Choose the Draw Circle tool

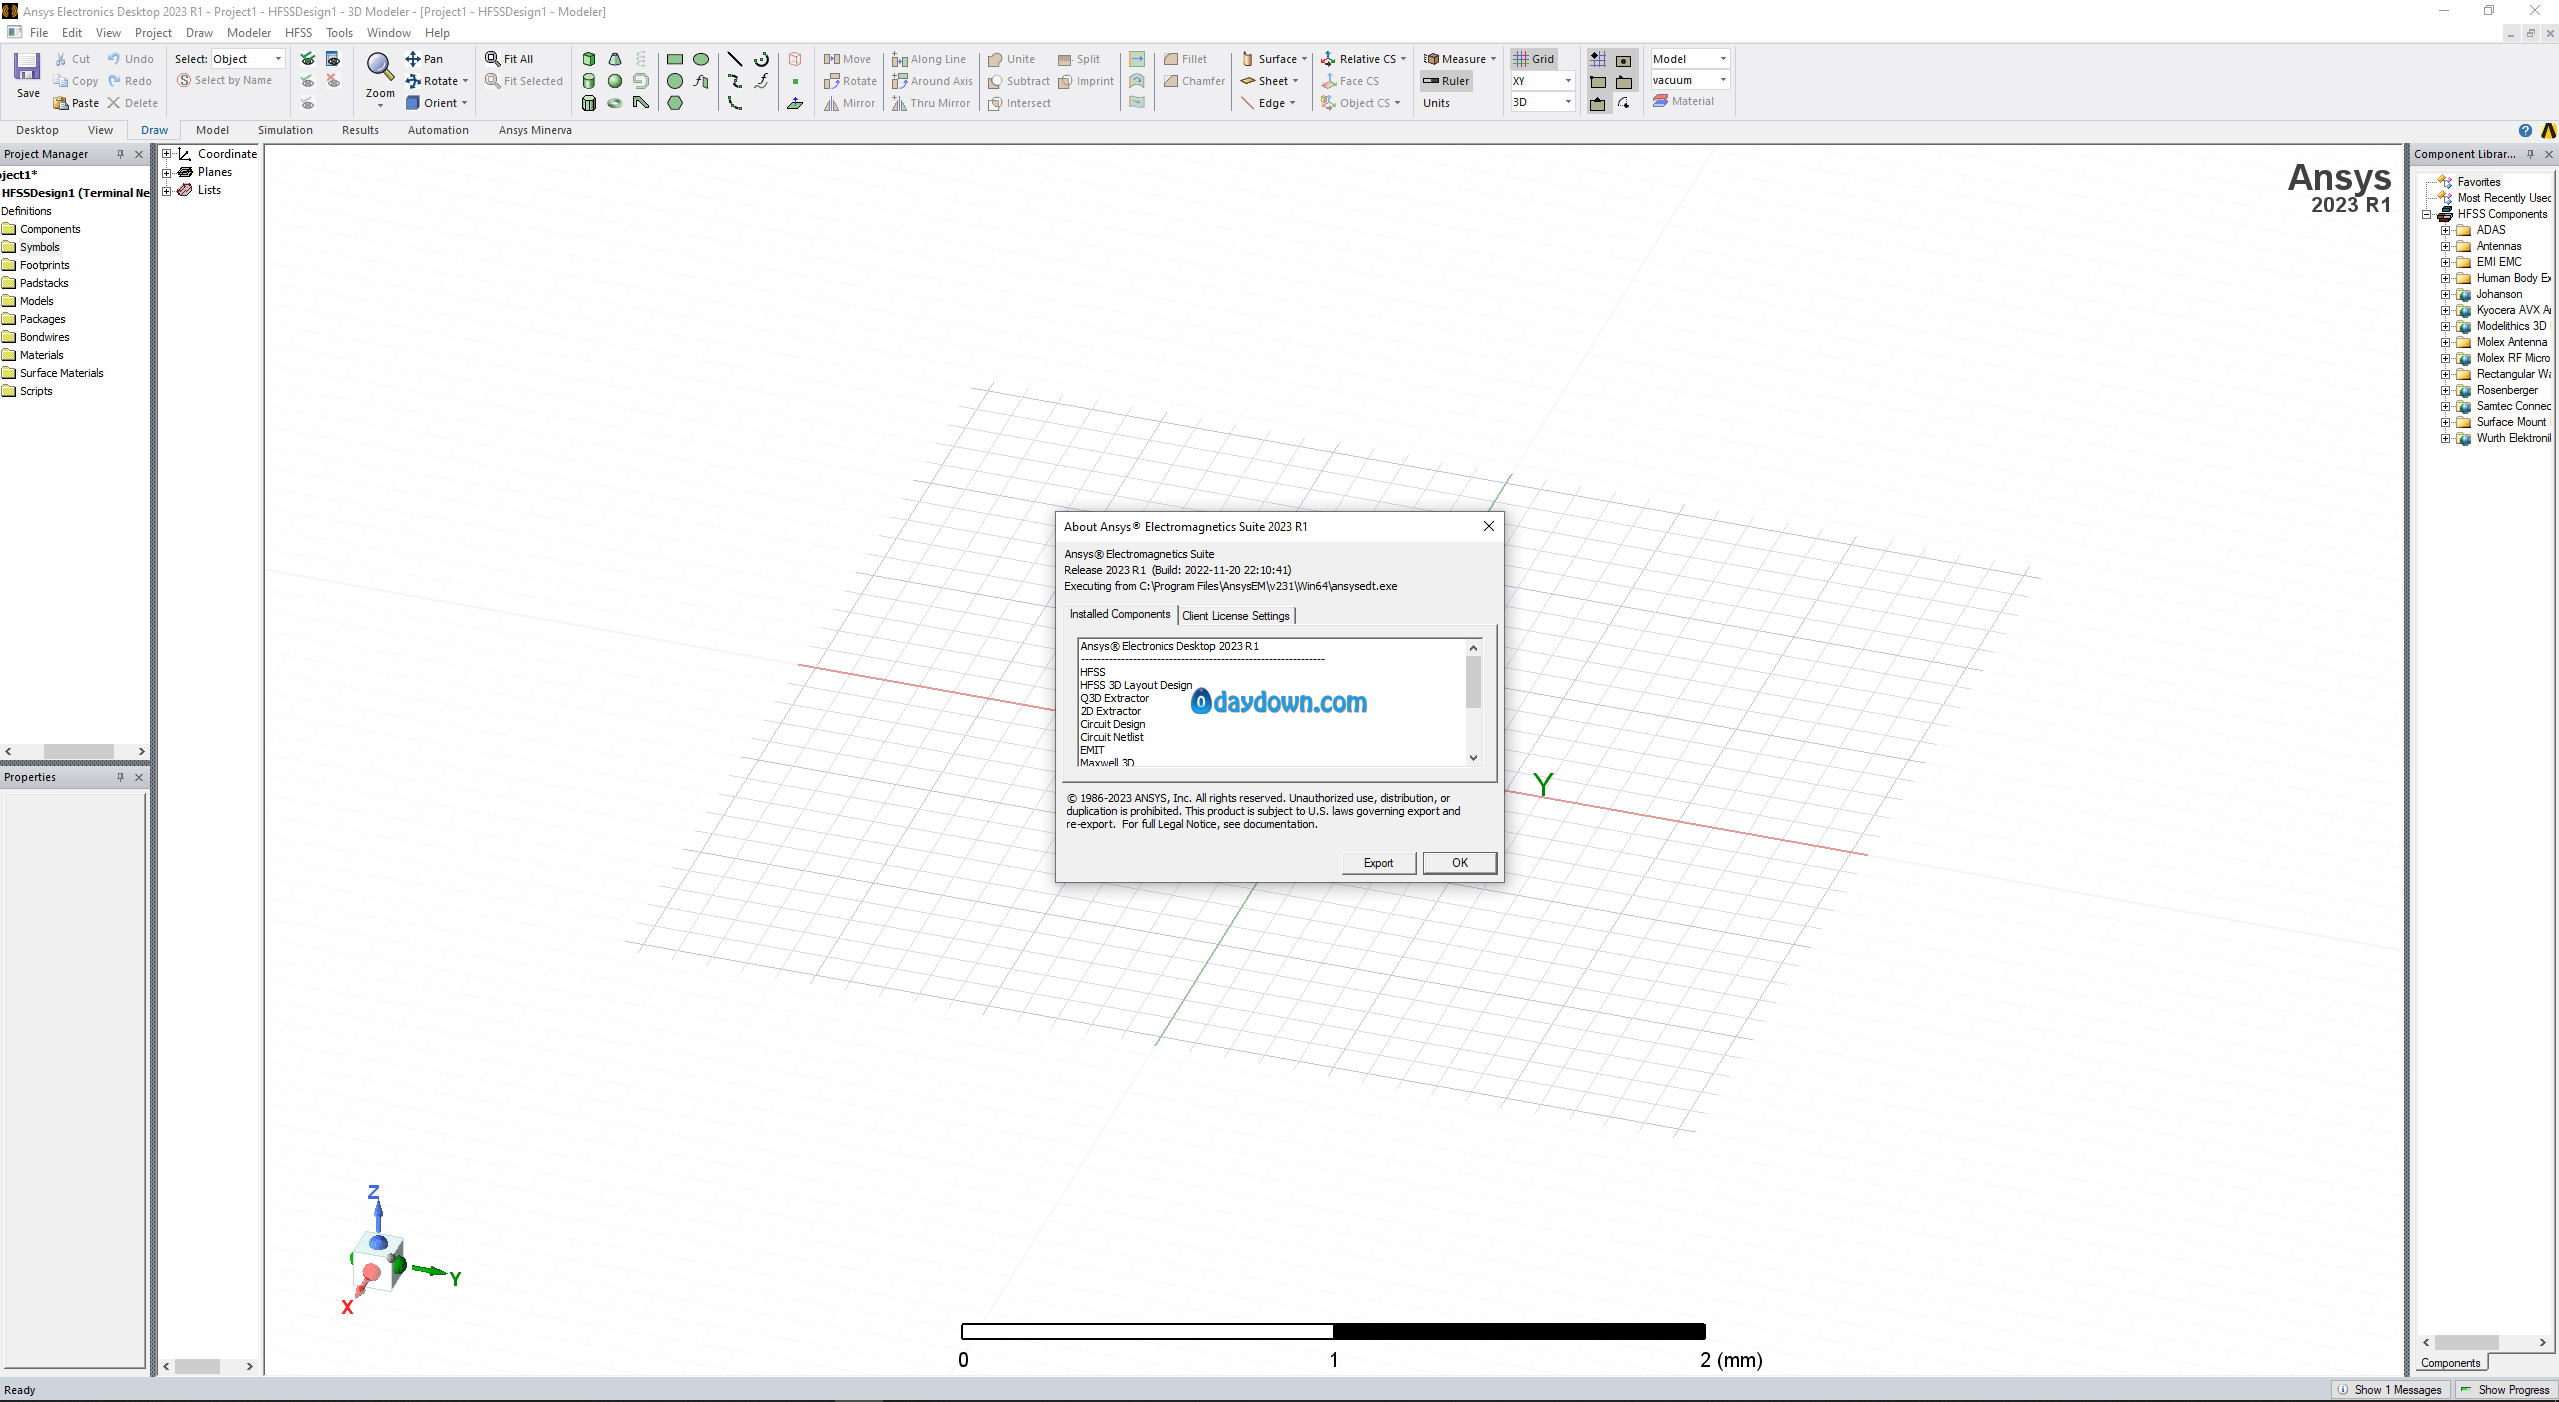pyautogui.click(x=675, y=81)
